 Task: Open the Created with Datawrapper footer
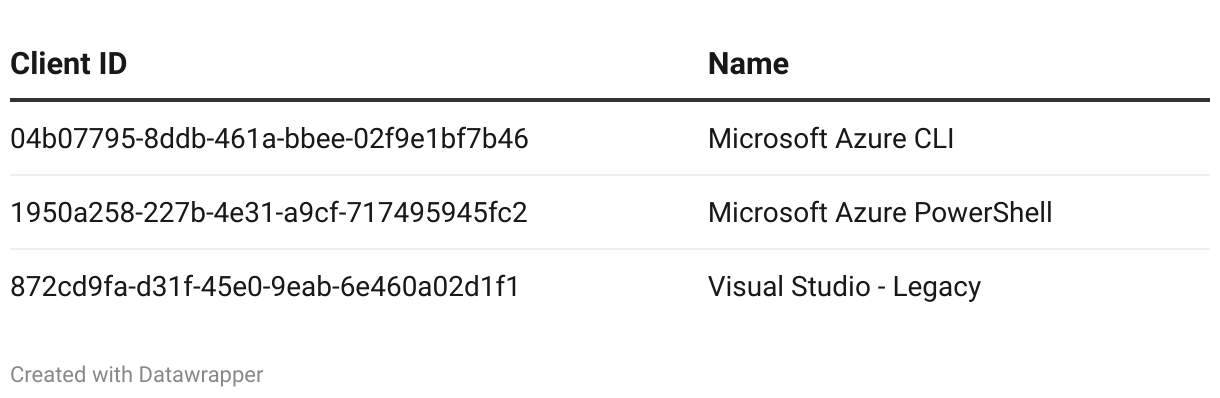137,375
